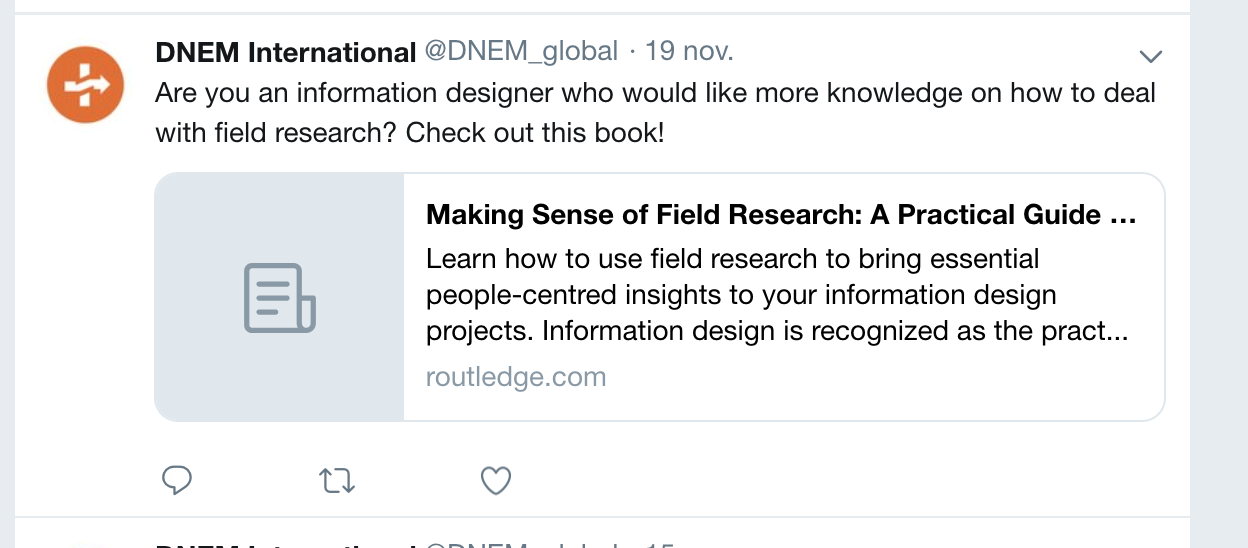
Task: Retweet the DNEM International book tweet
Action: pos(337,481)
